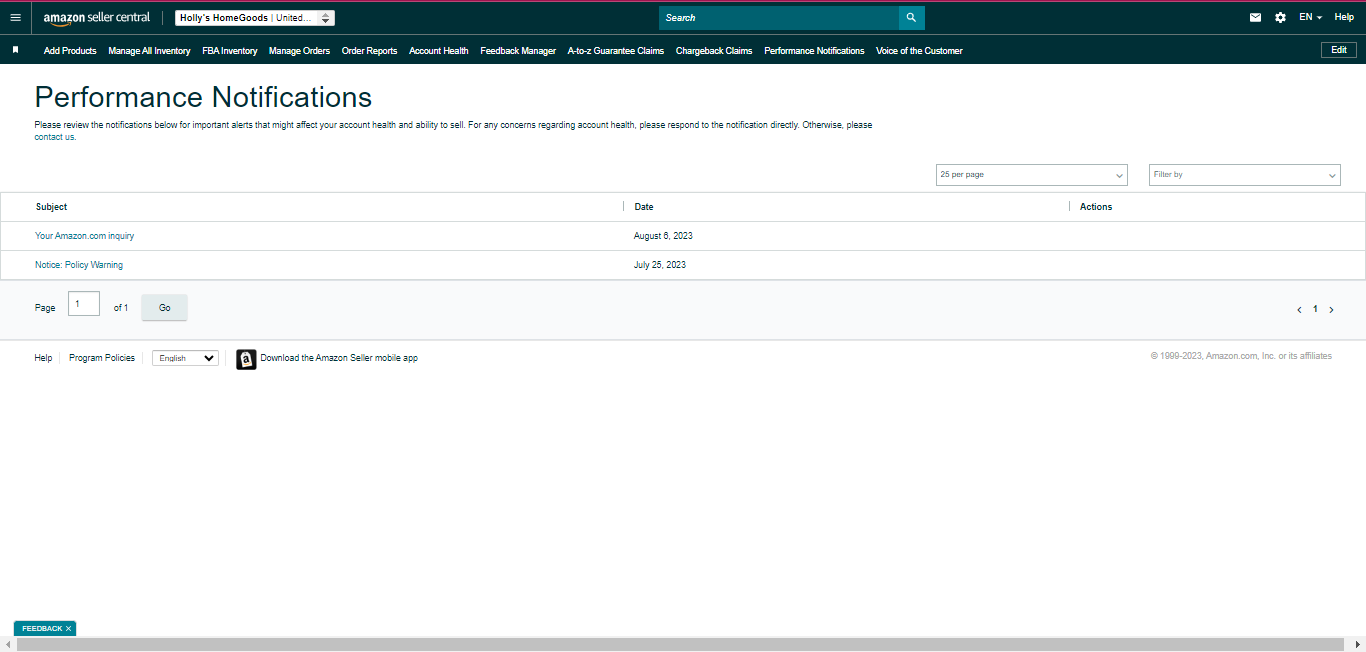This screenshot has width=1366, height=652.
Task: Go to next page arrow
Action: [x=1331, y=310]
